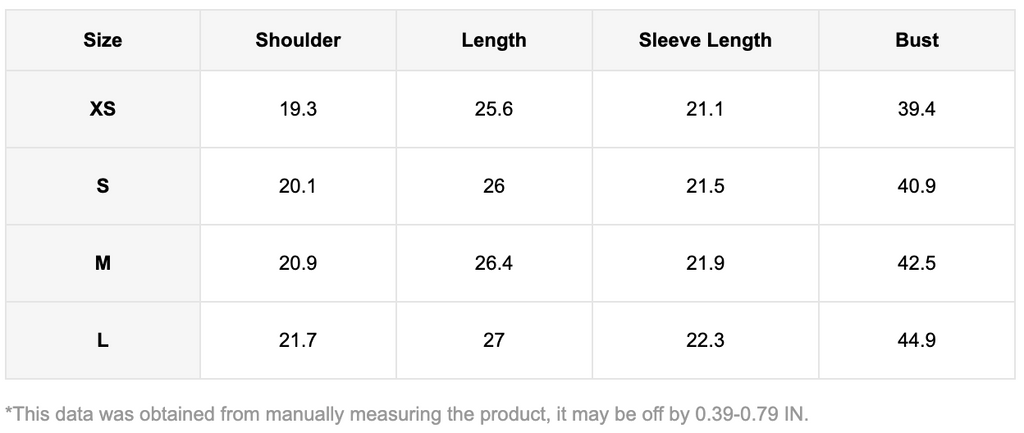Select the Bust column header

coord(917,41)
